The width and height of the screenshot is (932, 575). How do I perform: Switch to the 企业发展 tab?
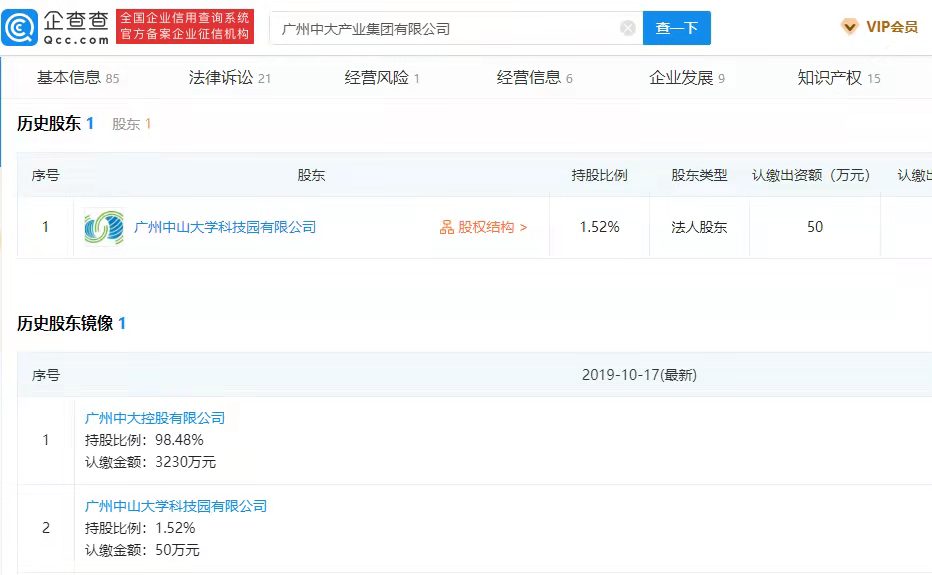click(687, 77)
